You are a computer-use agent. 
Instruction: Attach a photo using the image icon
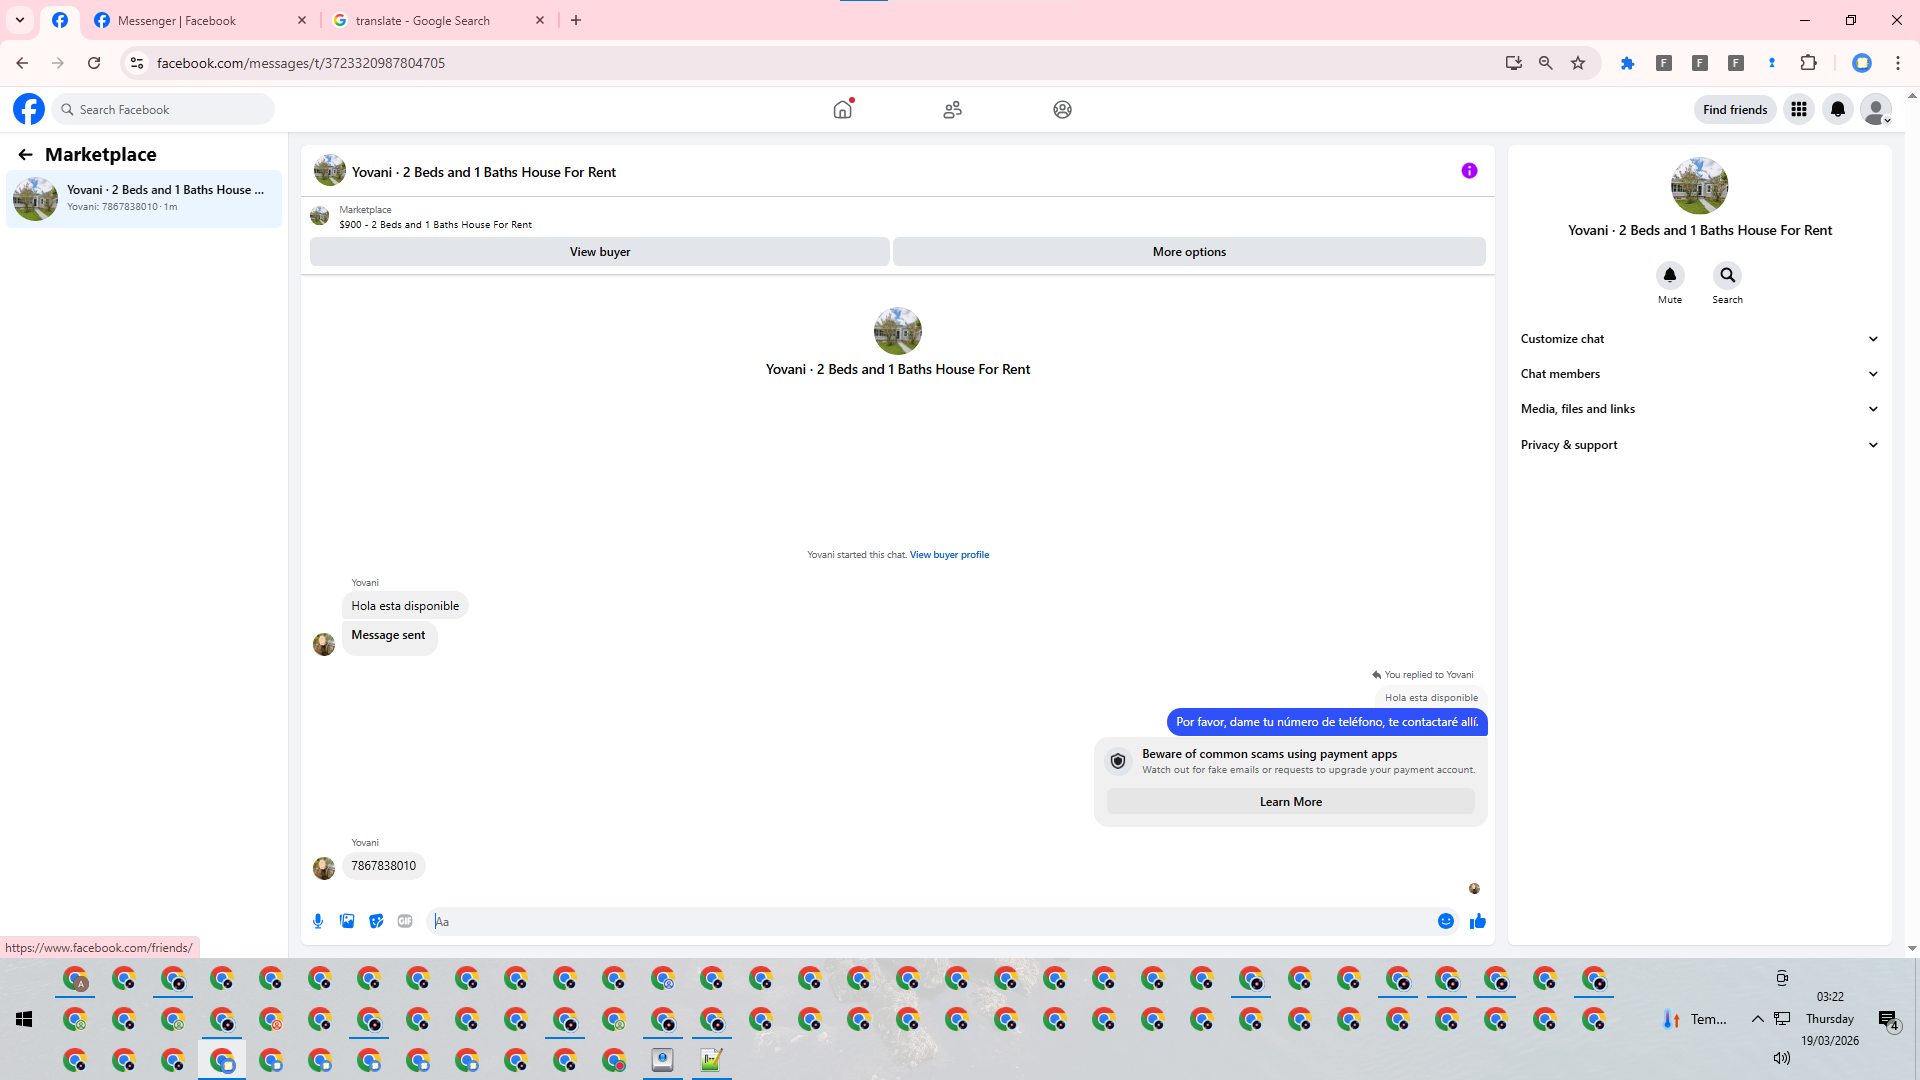coord(347,921)
